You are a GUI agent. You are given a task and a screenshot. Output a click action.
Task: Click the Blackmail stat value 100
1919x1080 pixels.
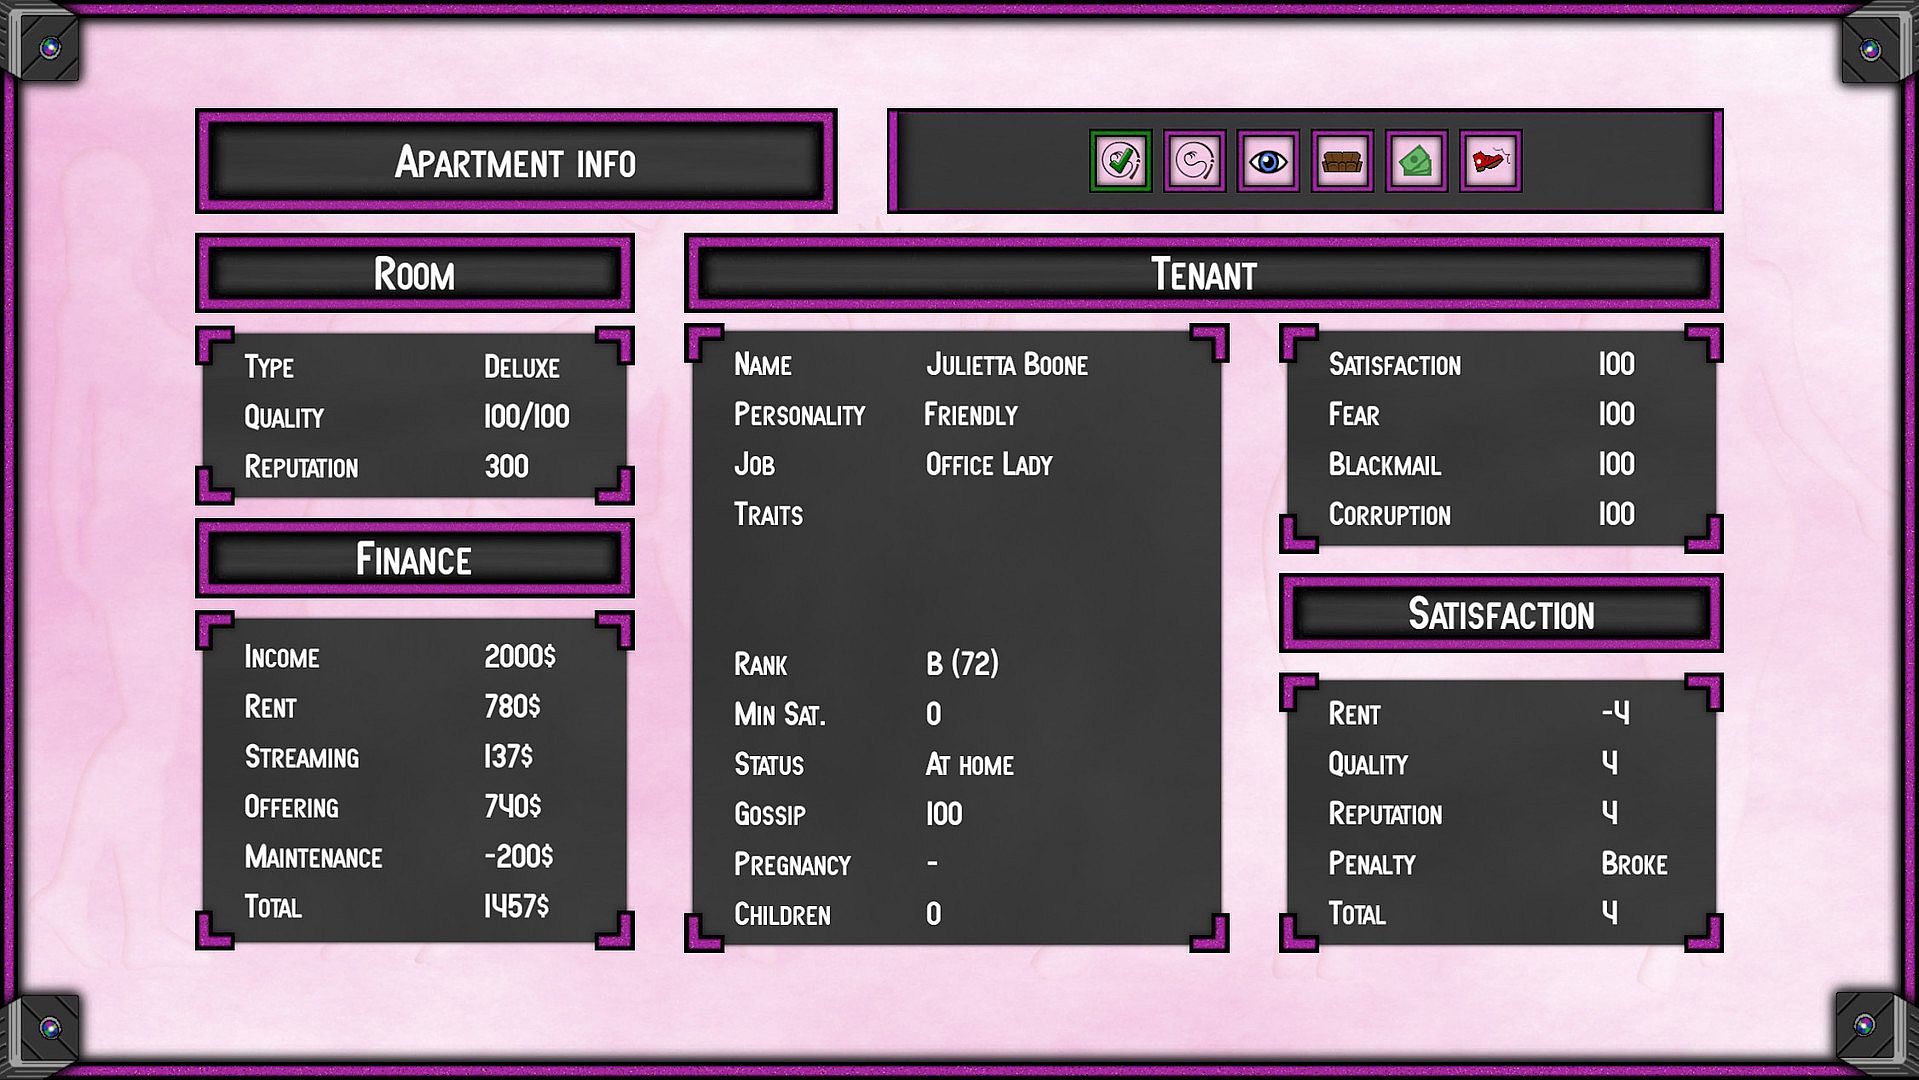point(1617,464)
